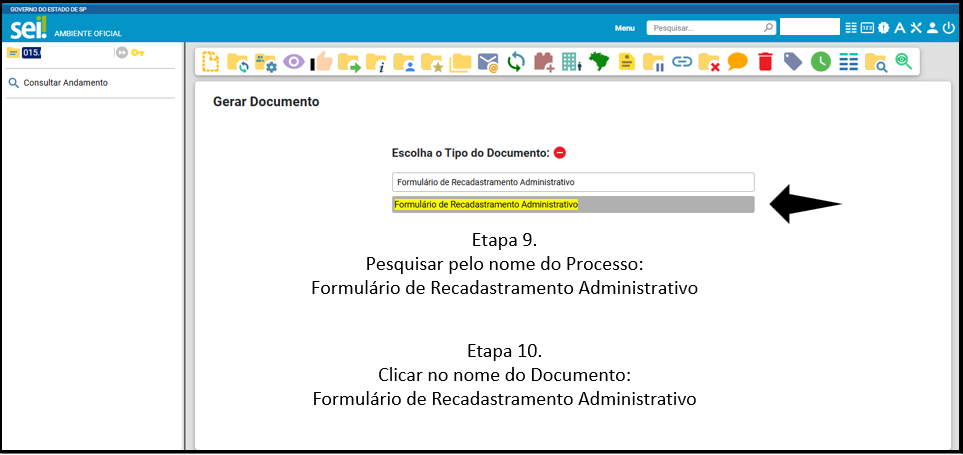
Task: Click the blue chain link icon
Action: click(x=682, y=62)
